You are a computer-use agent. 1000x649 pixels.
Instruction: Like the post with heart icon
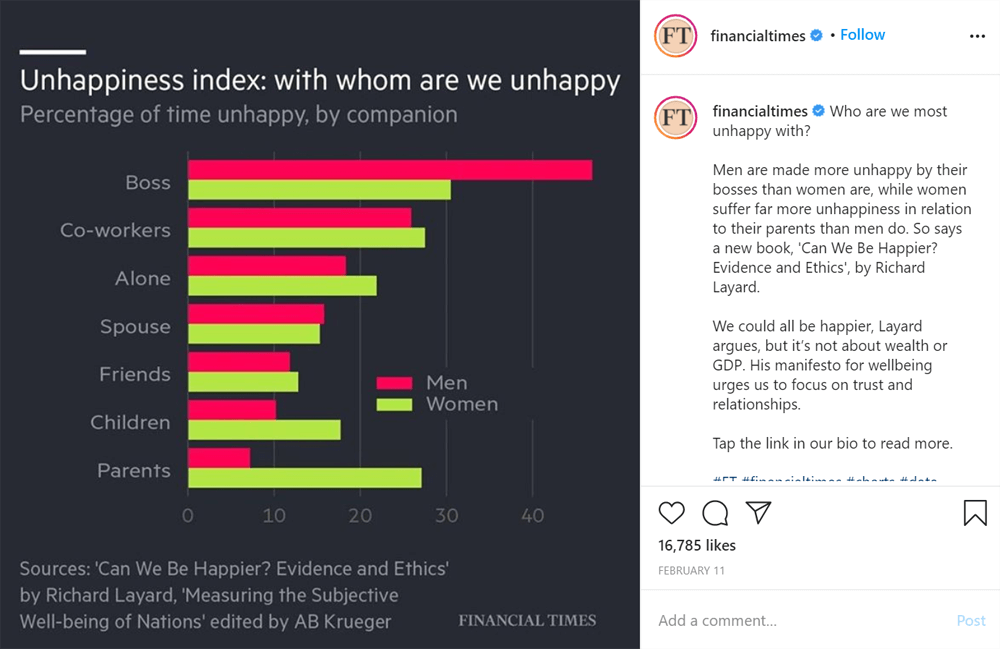(672, 513)
